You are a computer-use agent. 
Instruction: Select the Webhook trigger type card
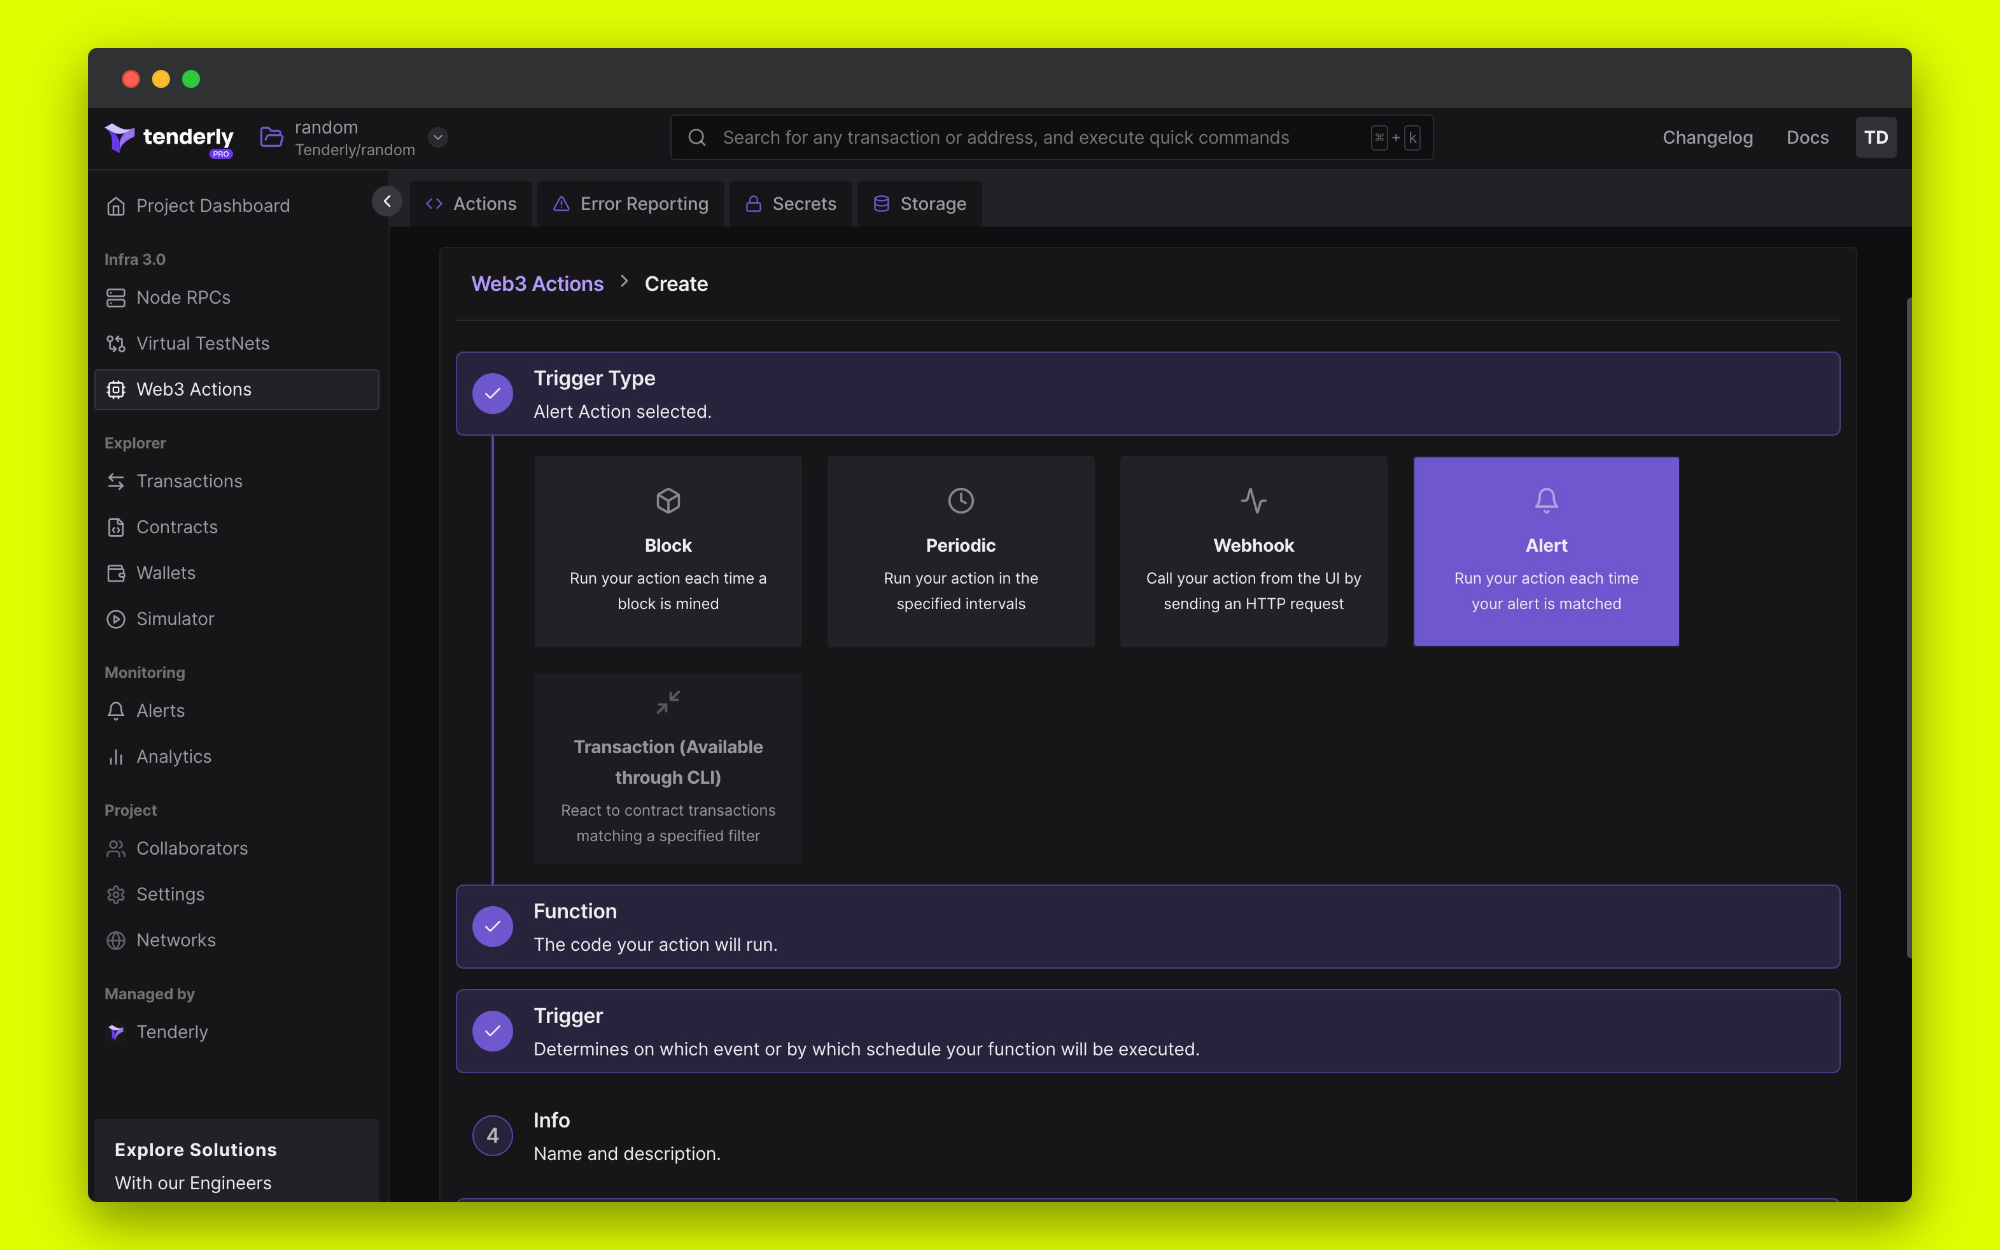coord(1253,551)
